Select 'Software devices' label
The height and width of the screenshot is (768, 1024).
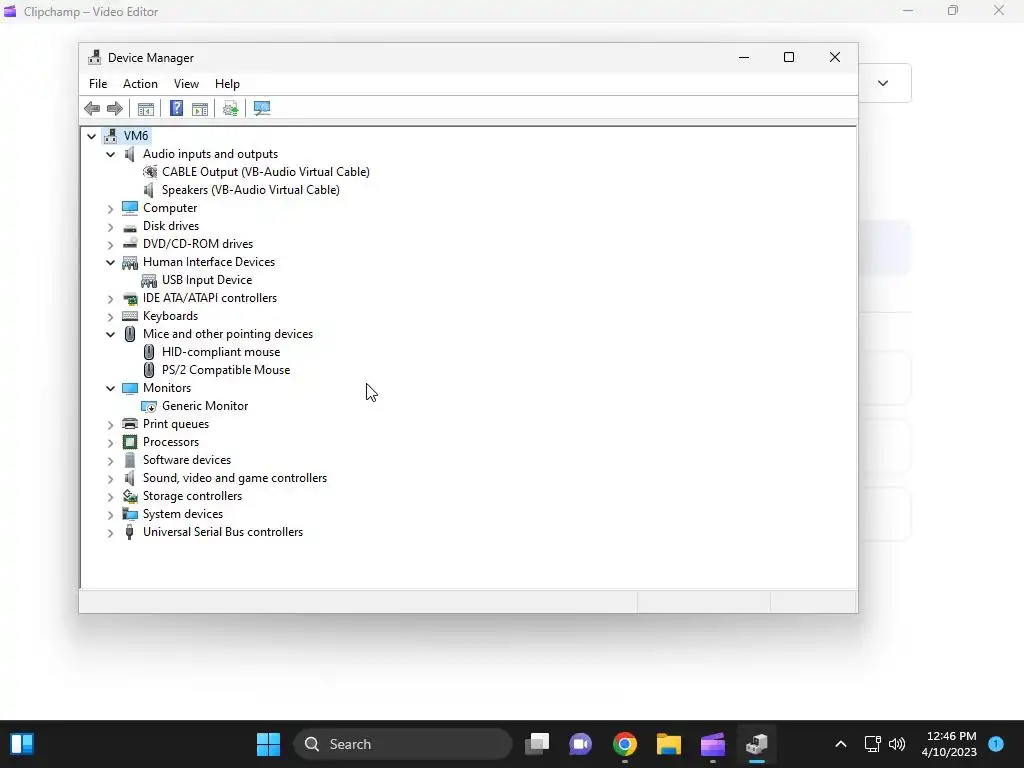coord(187,460)
